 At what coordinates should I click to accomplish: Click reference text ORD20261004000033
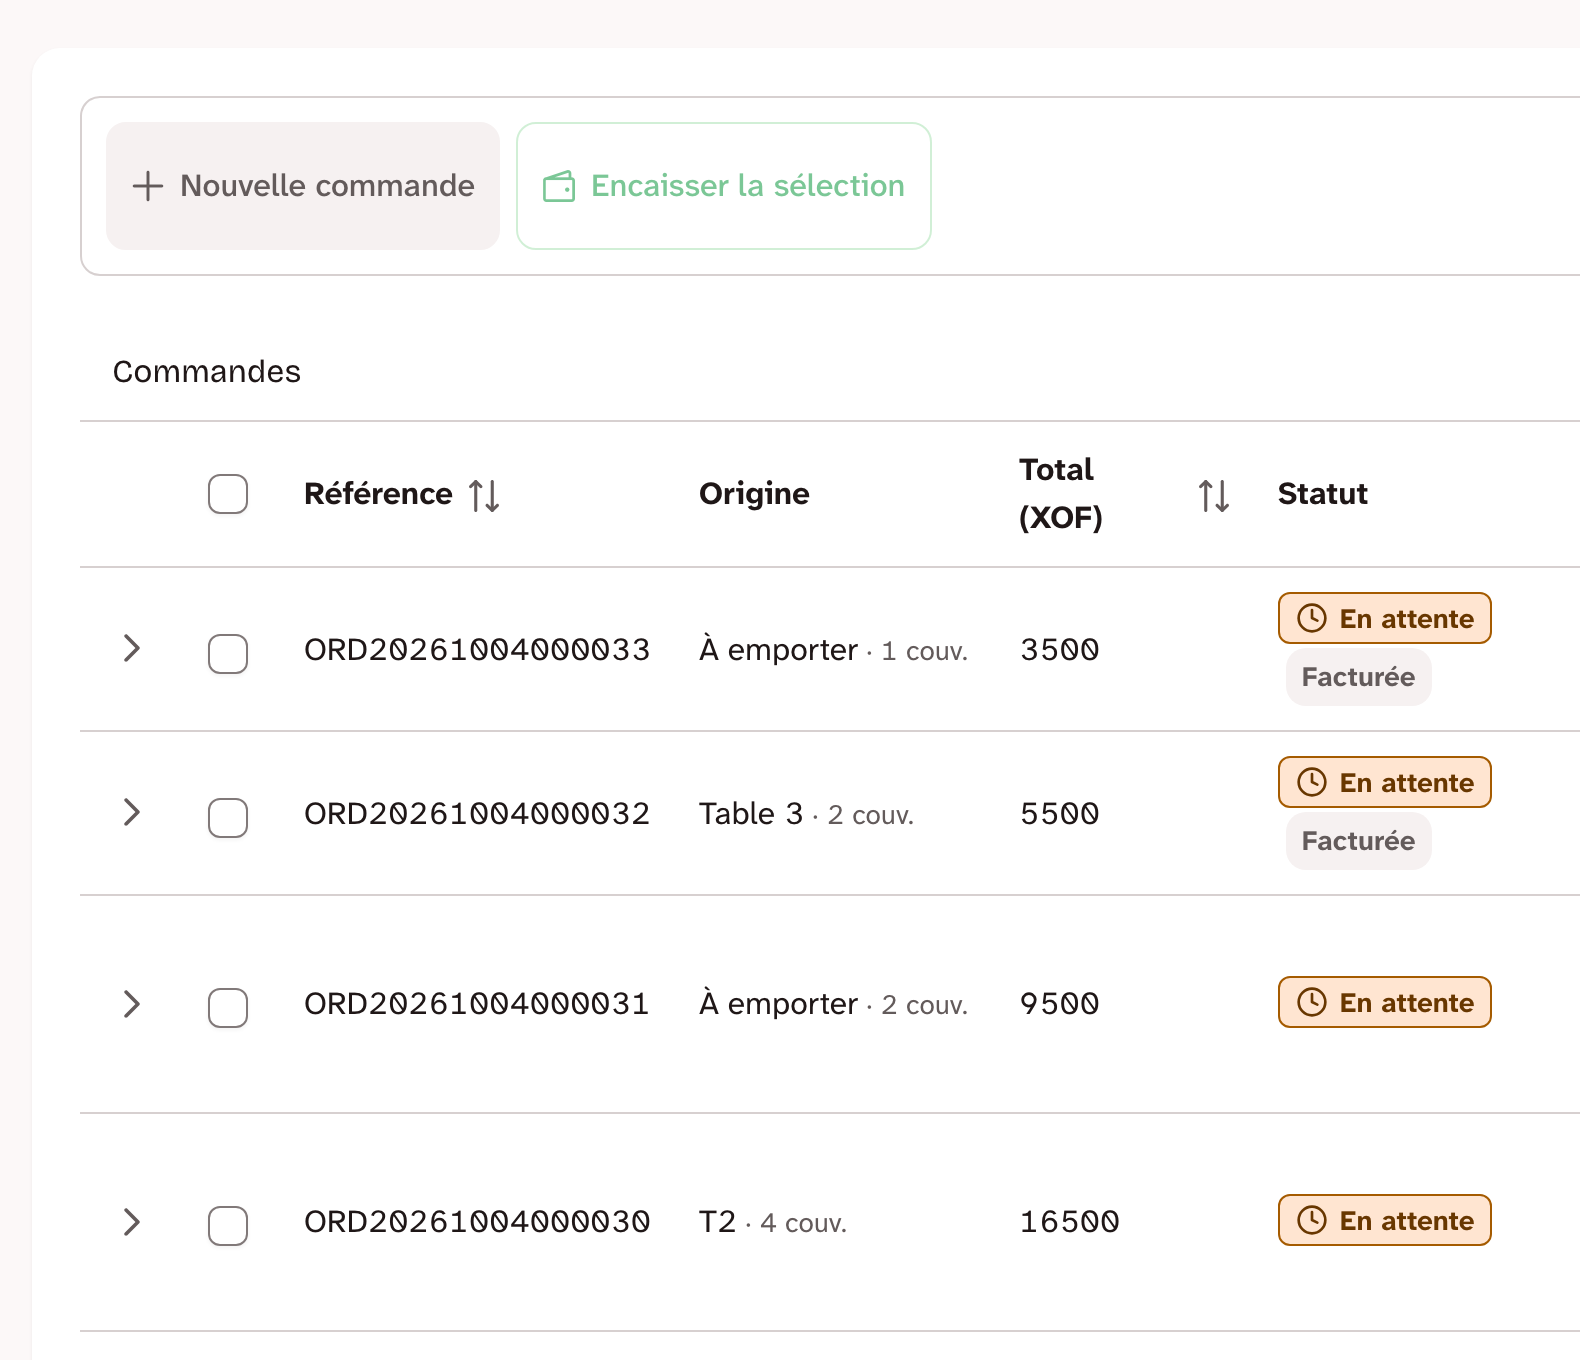(477, 650)
